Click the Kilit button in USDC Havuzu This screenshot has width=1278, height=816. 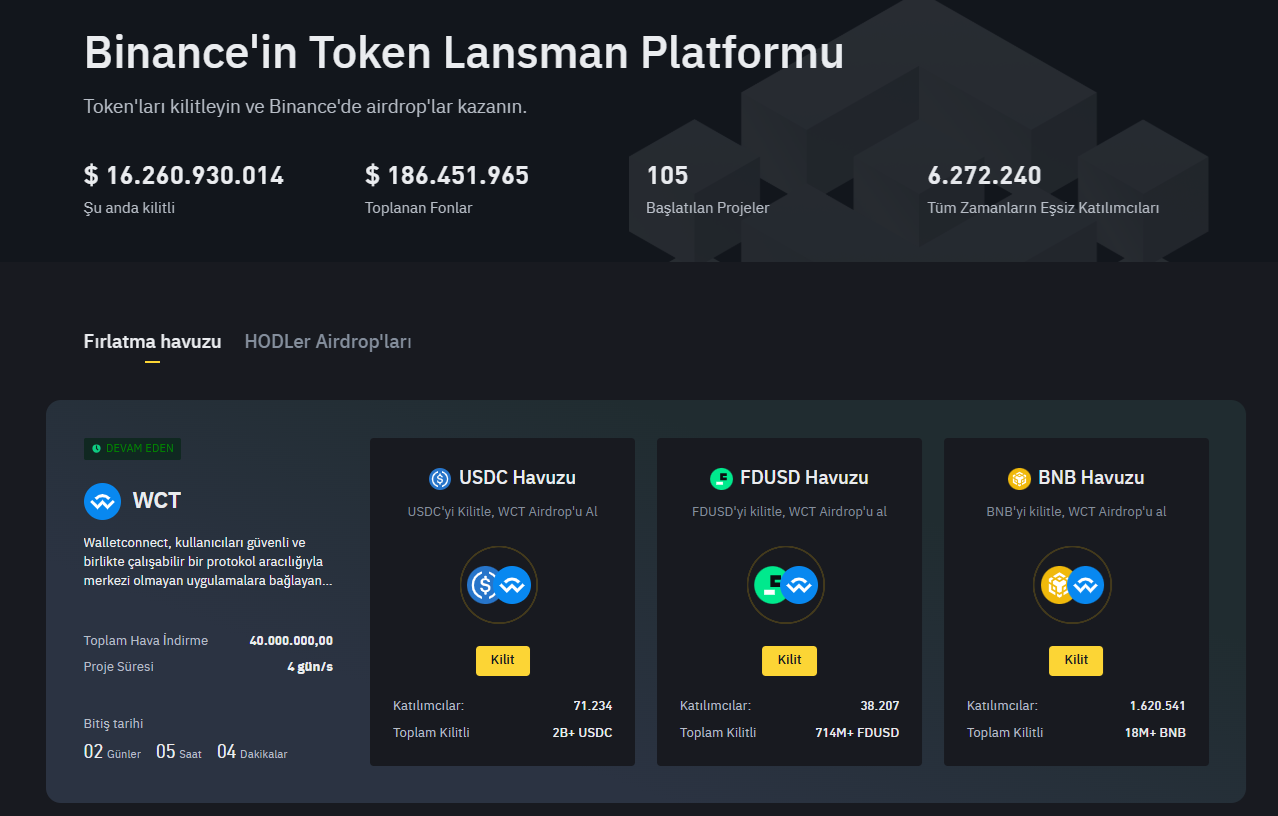click(x=502, y=660)
